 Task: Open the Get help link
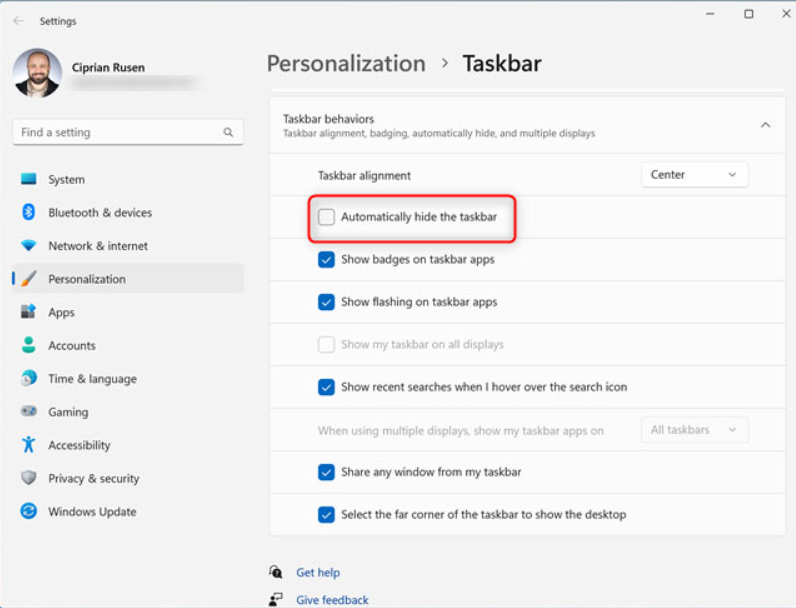tap(318, 573)
